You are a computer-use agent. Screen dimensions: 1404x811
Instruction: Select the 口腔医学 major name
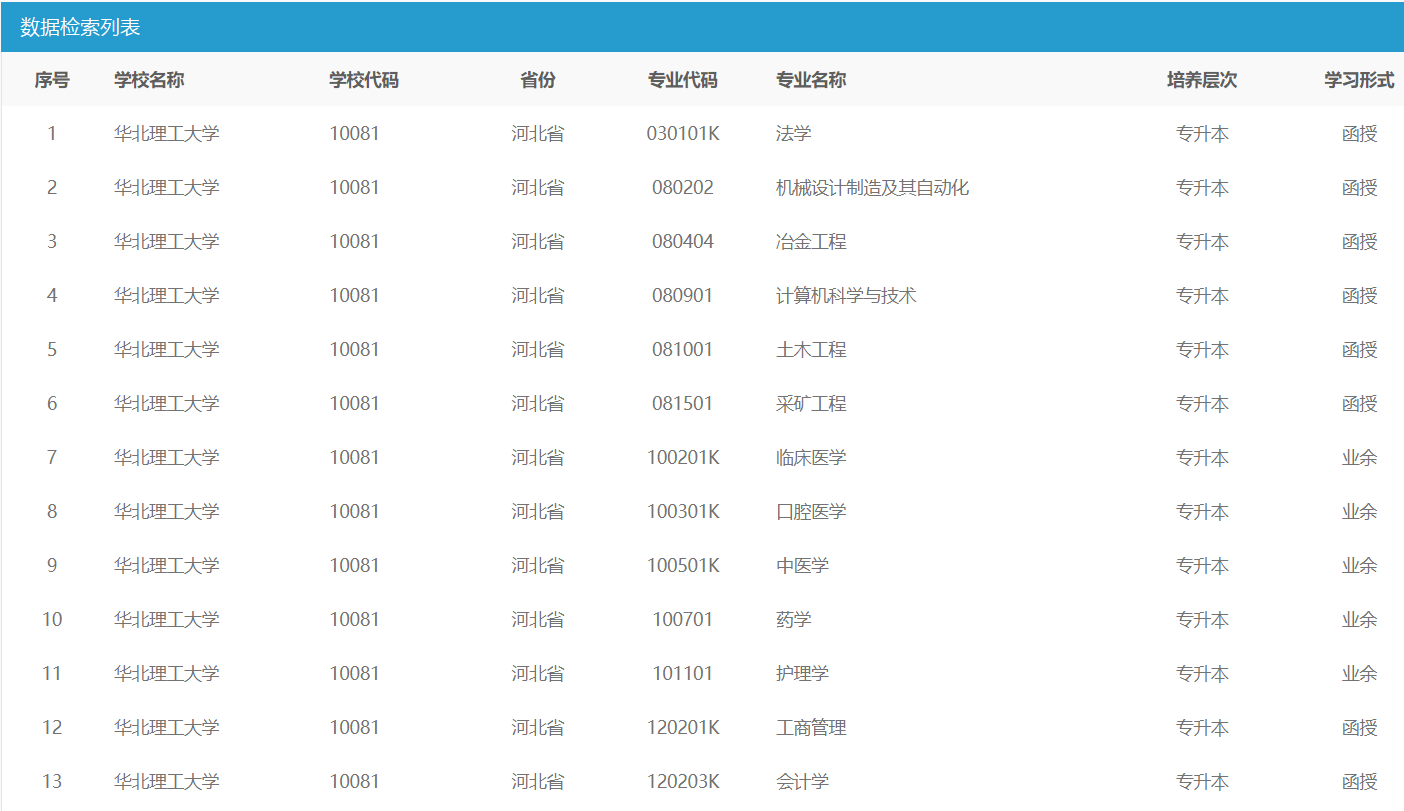811,512
